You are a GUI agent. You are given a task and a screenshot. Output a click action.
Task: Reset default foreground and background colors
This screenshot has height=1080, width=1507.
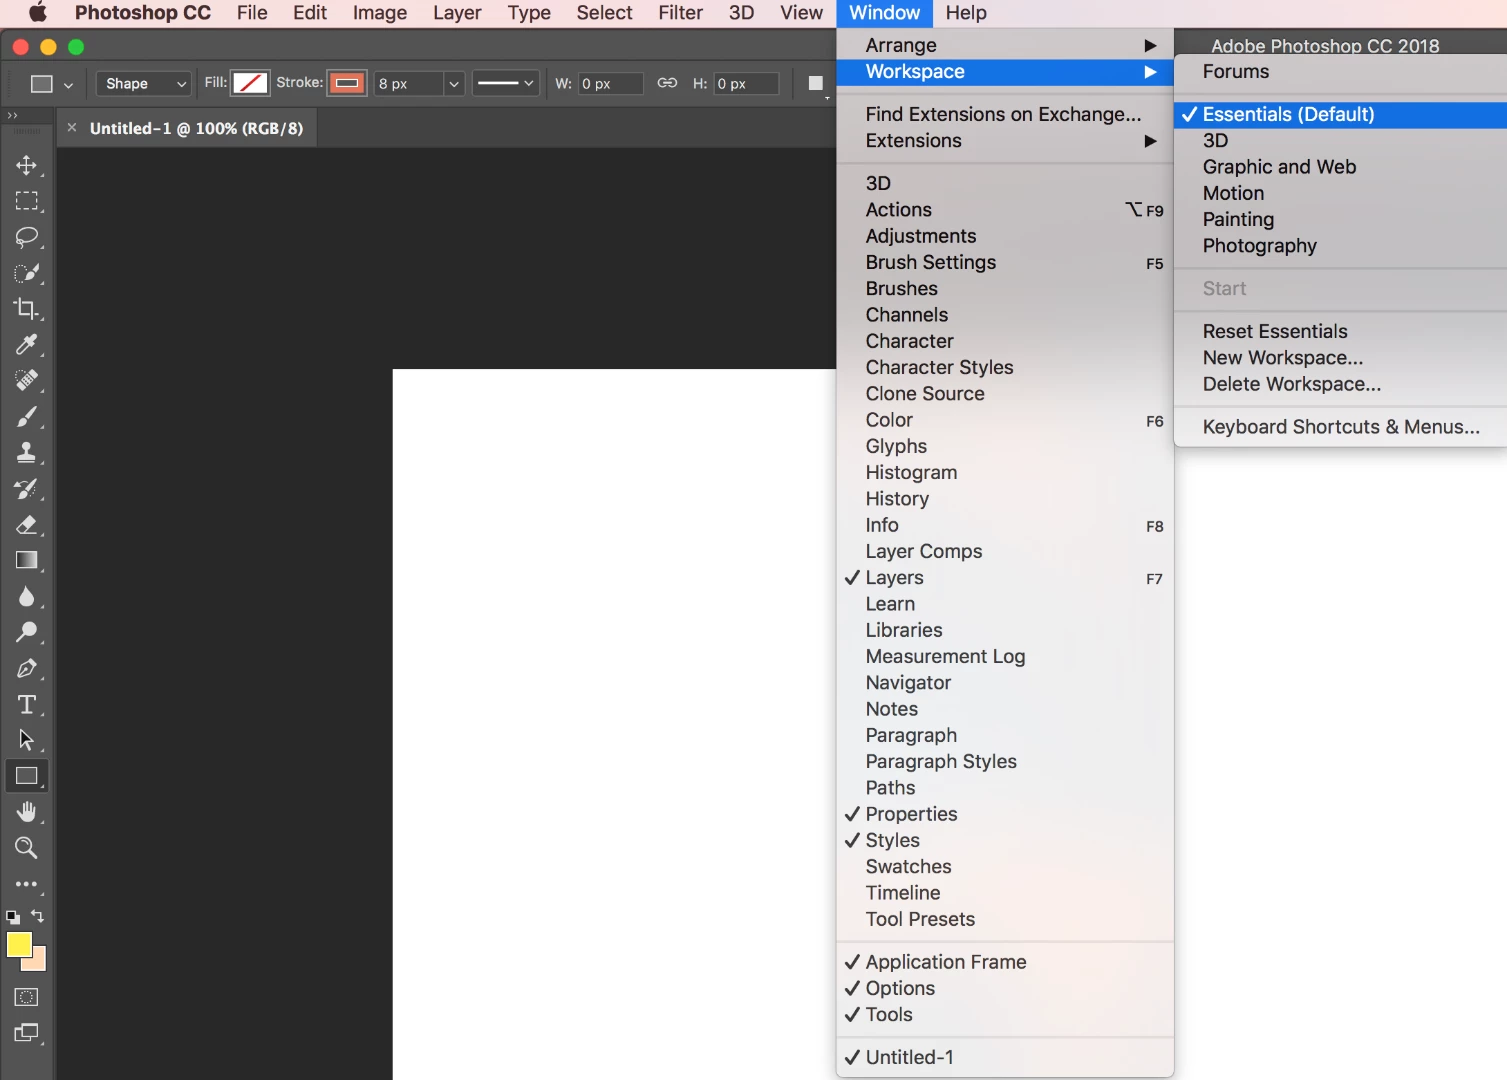tap(13, 916)
